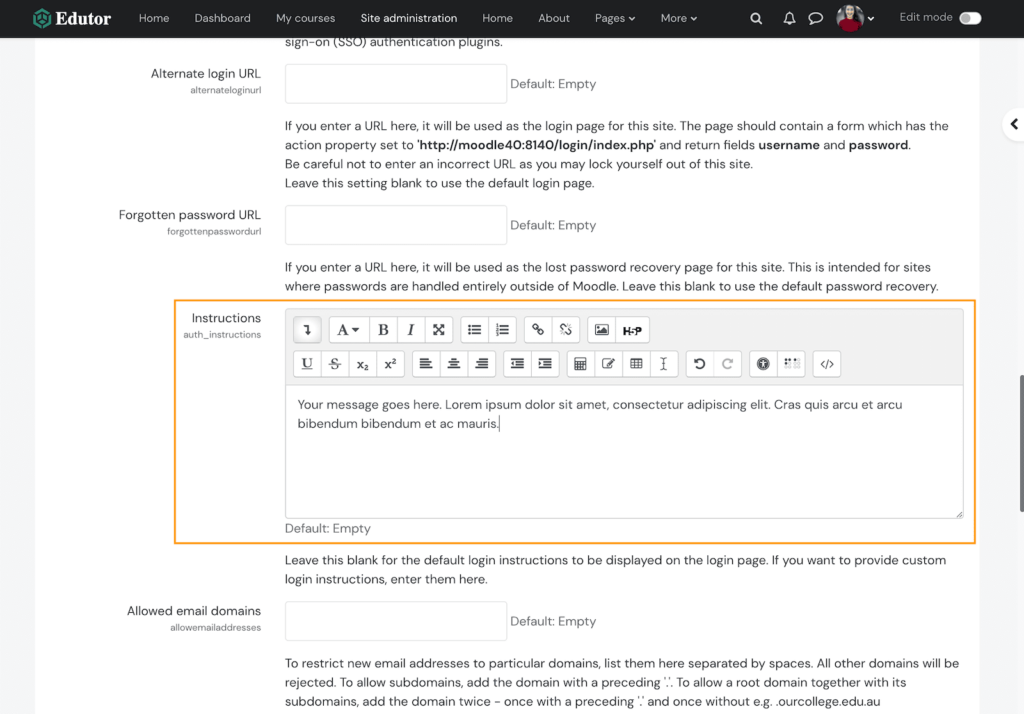Open the More menu
The width and height of the screenshot is (1024, 714).
tap(678, 18)
